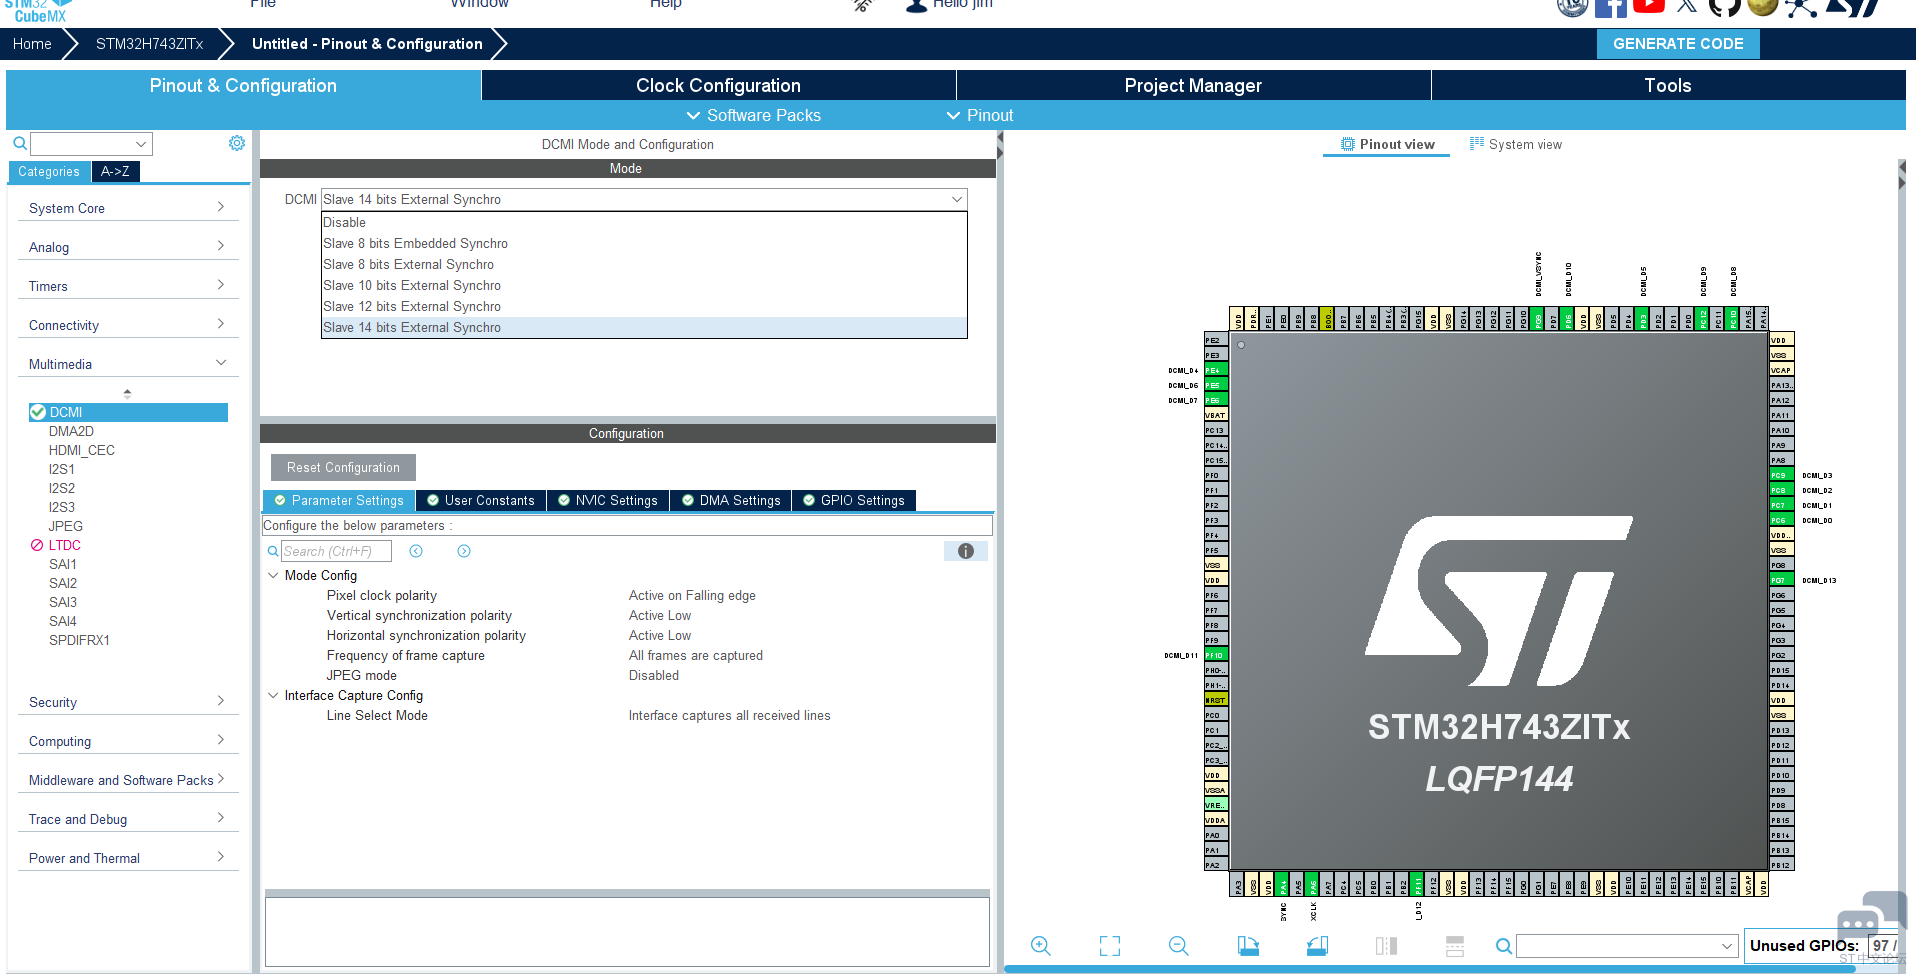
Task: Collapse the Mode Config parameter group
Action: pos(273,575)
